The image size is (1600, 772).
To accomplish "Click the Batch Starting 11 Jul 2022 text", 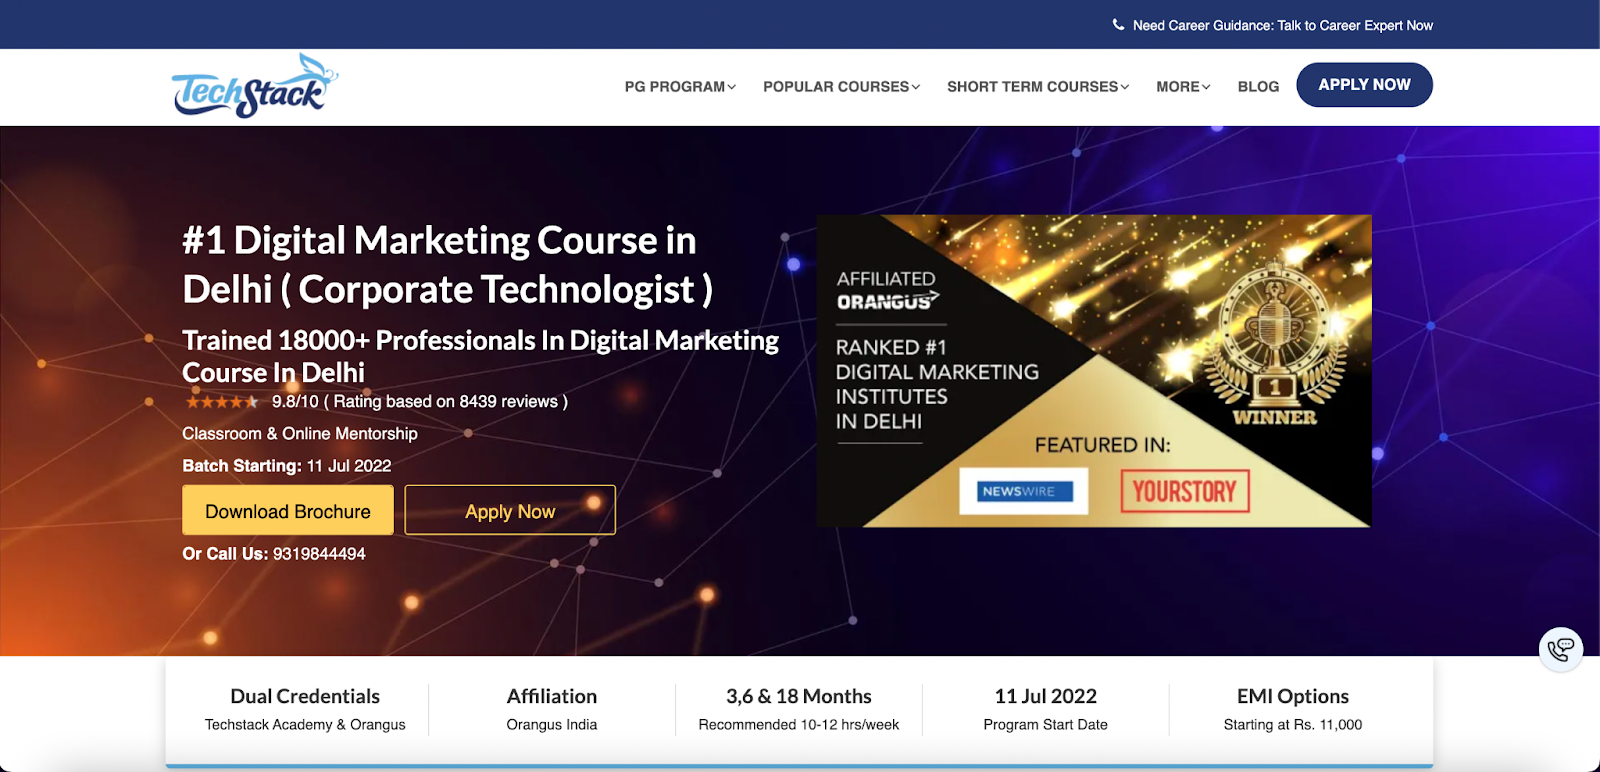I will tap(287, 466).
